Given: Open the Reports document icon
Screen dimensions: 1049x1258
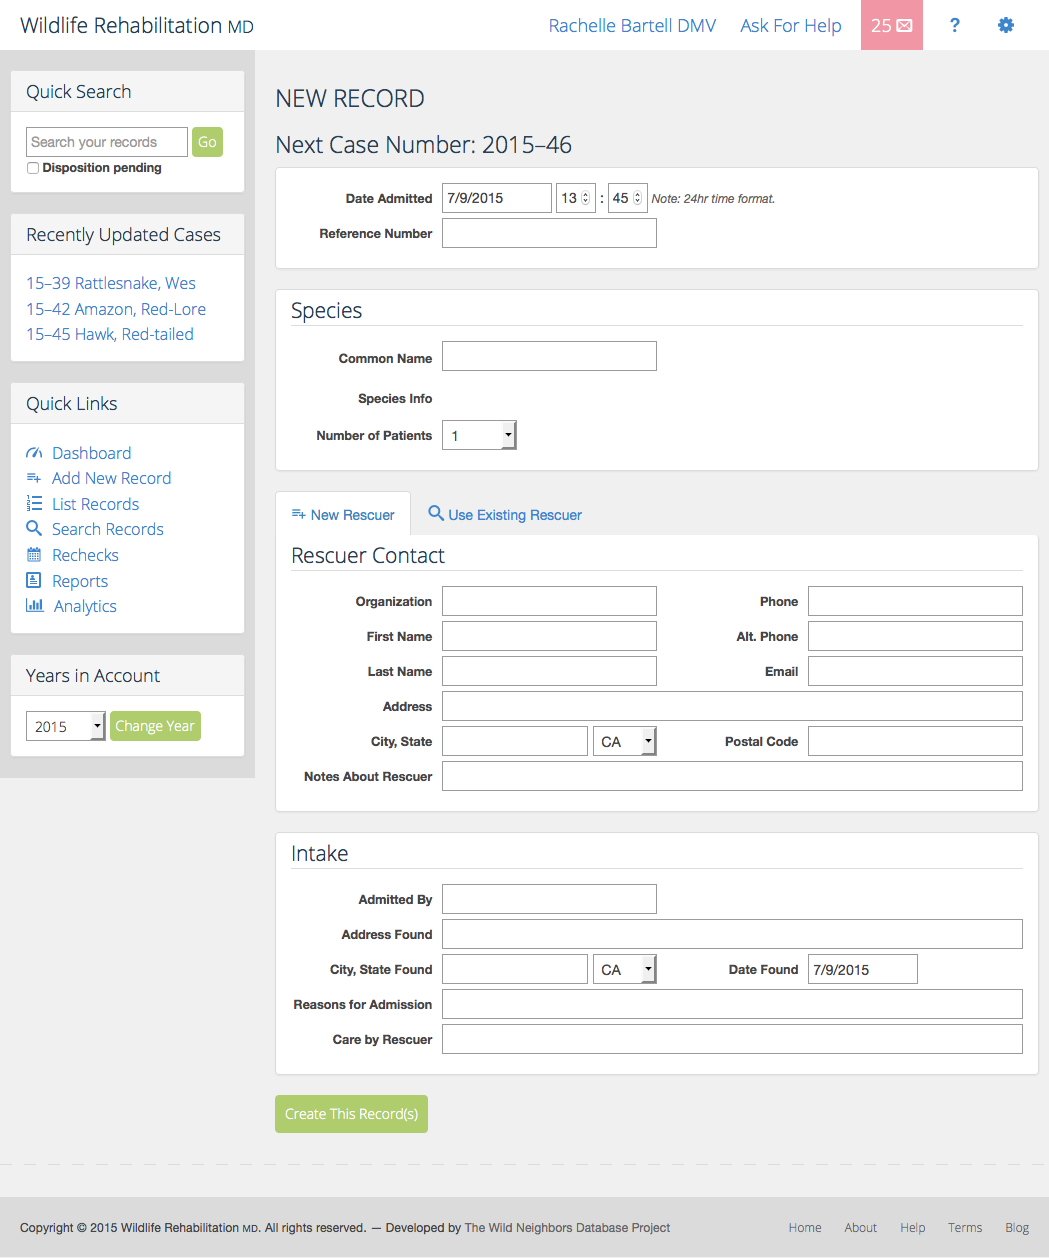Looking at the screenshot, I should pos(35,581).
